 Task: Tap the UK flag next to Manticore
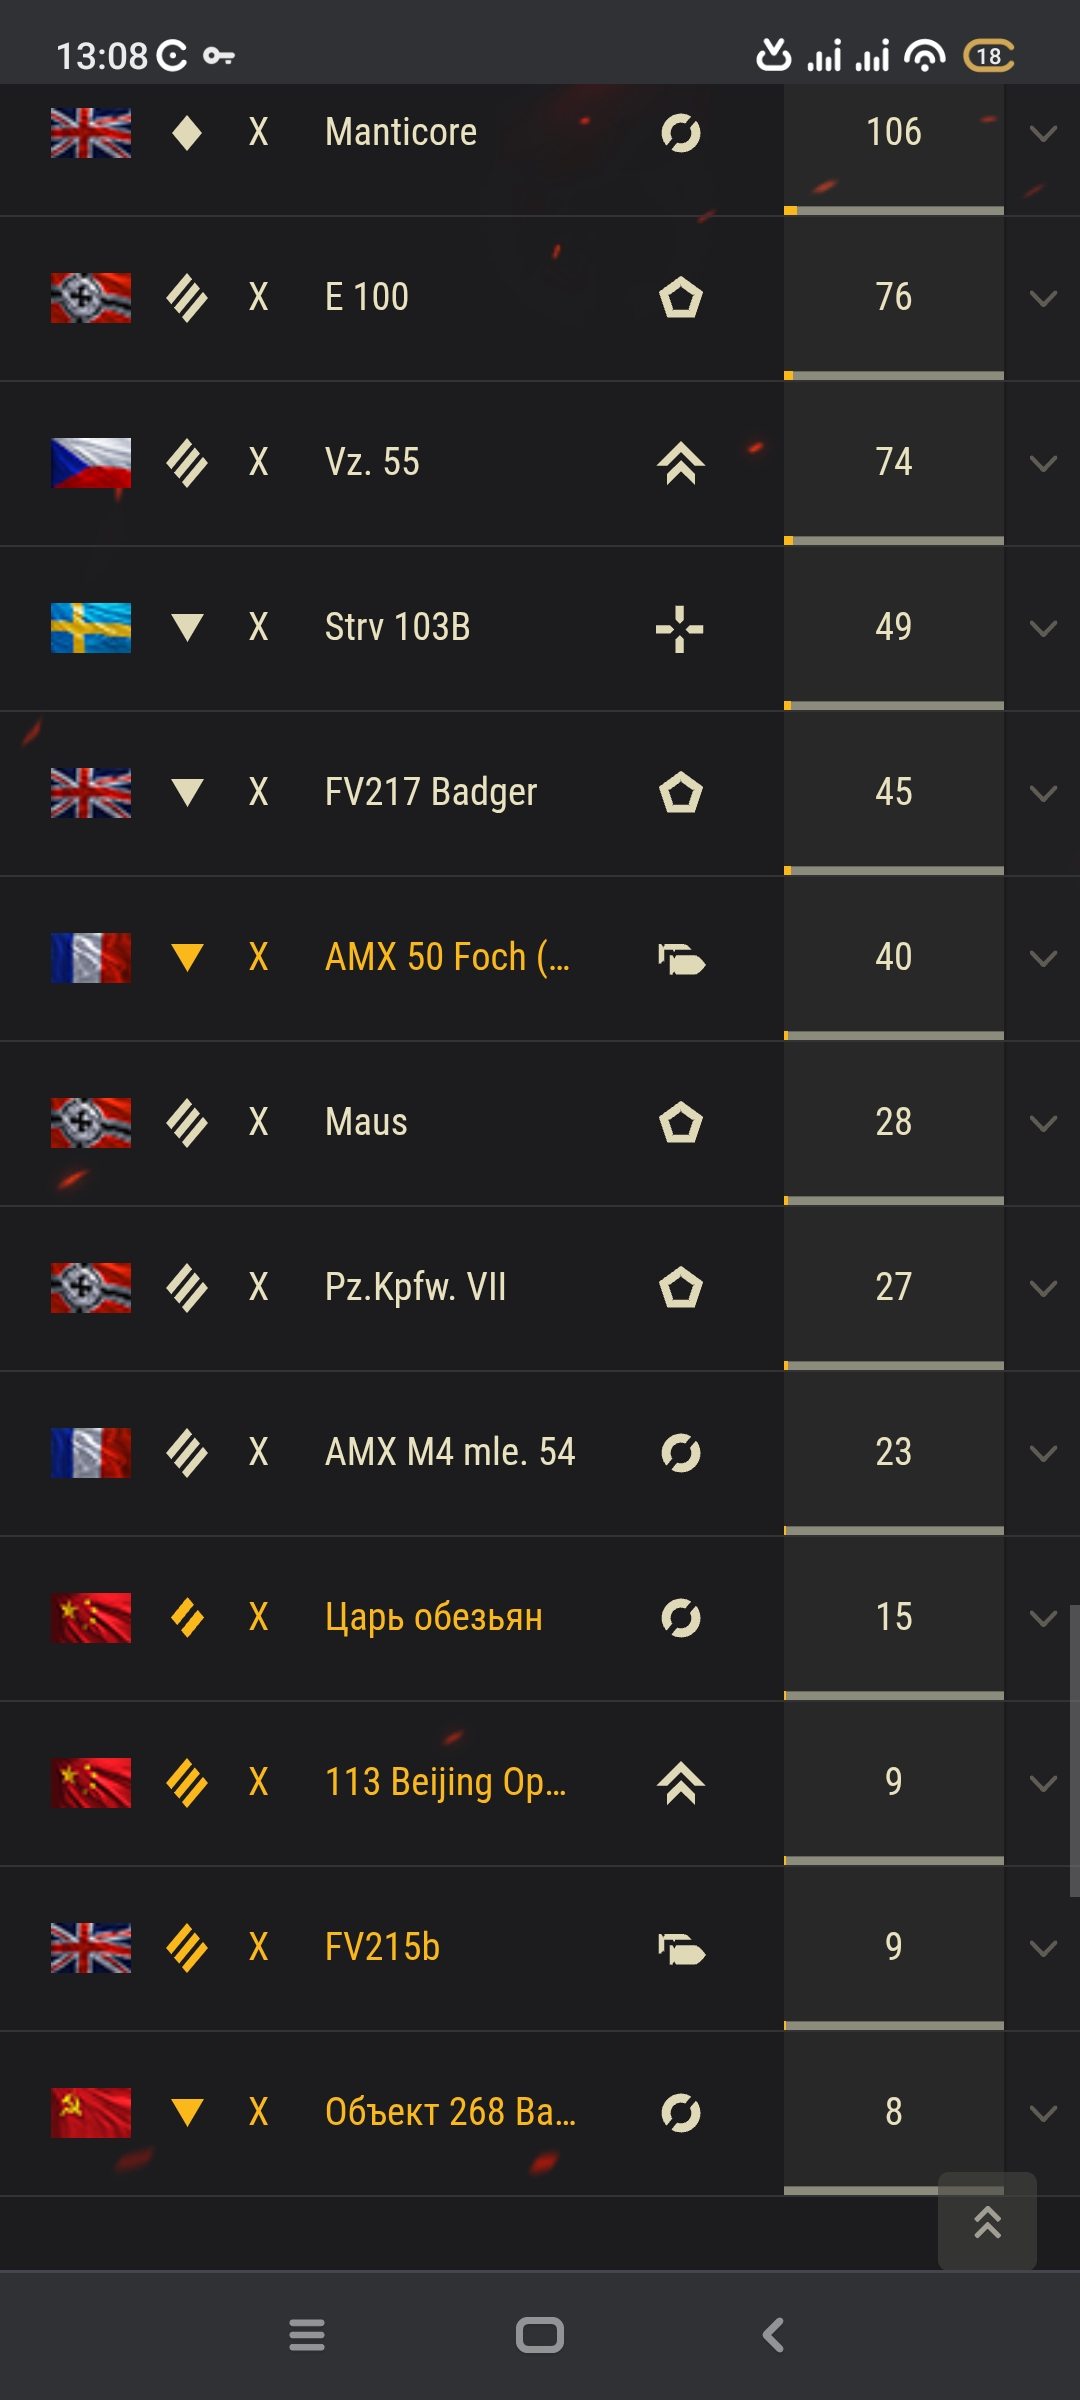point(91,133)
